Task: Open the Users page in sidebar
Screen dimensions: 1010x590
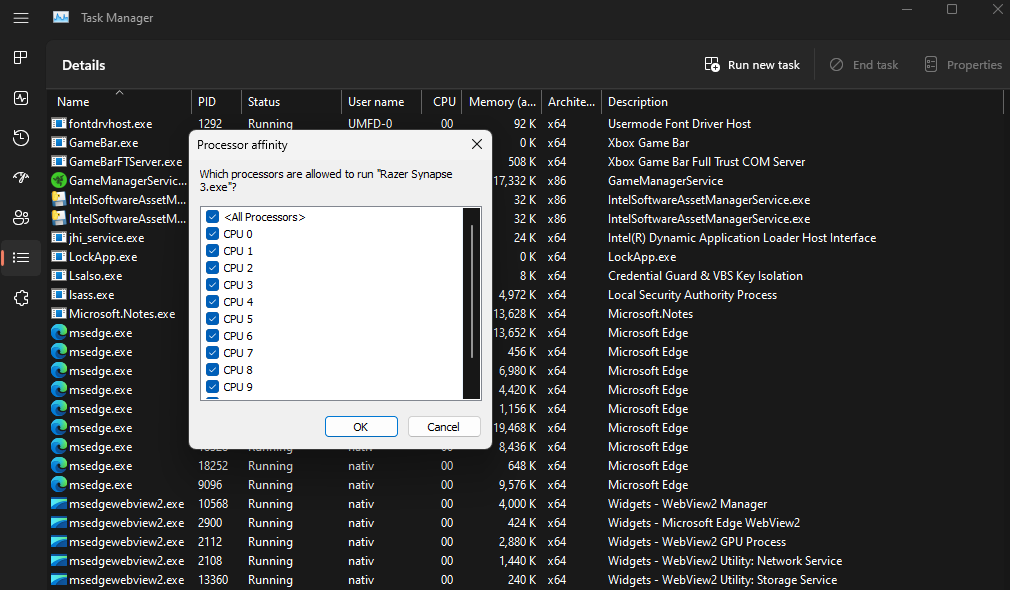Action: (x=21, y=218)
